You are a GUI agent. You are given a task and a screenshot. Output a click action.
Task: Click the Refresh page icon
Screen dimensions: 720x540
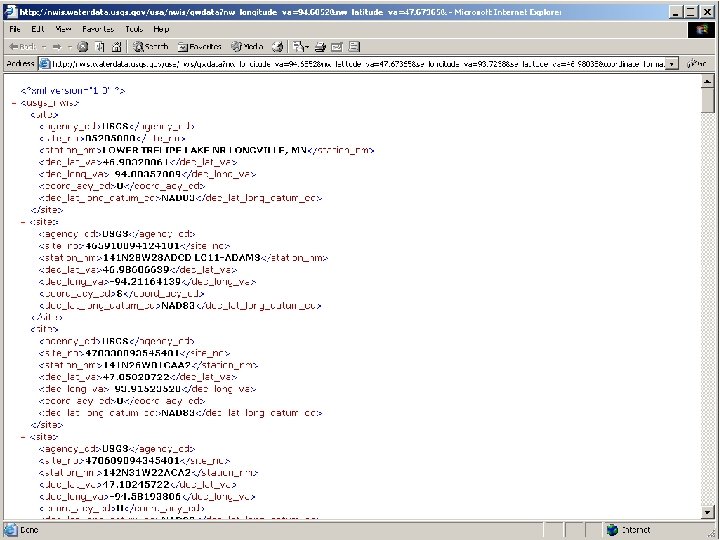coord(100,46)
